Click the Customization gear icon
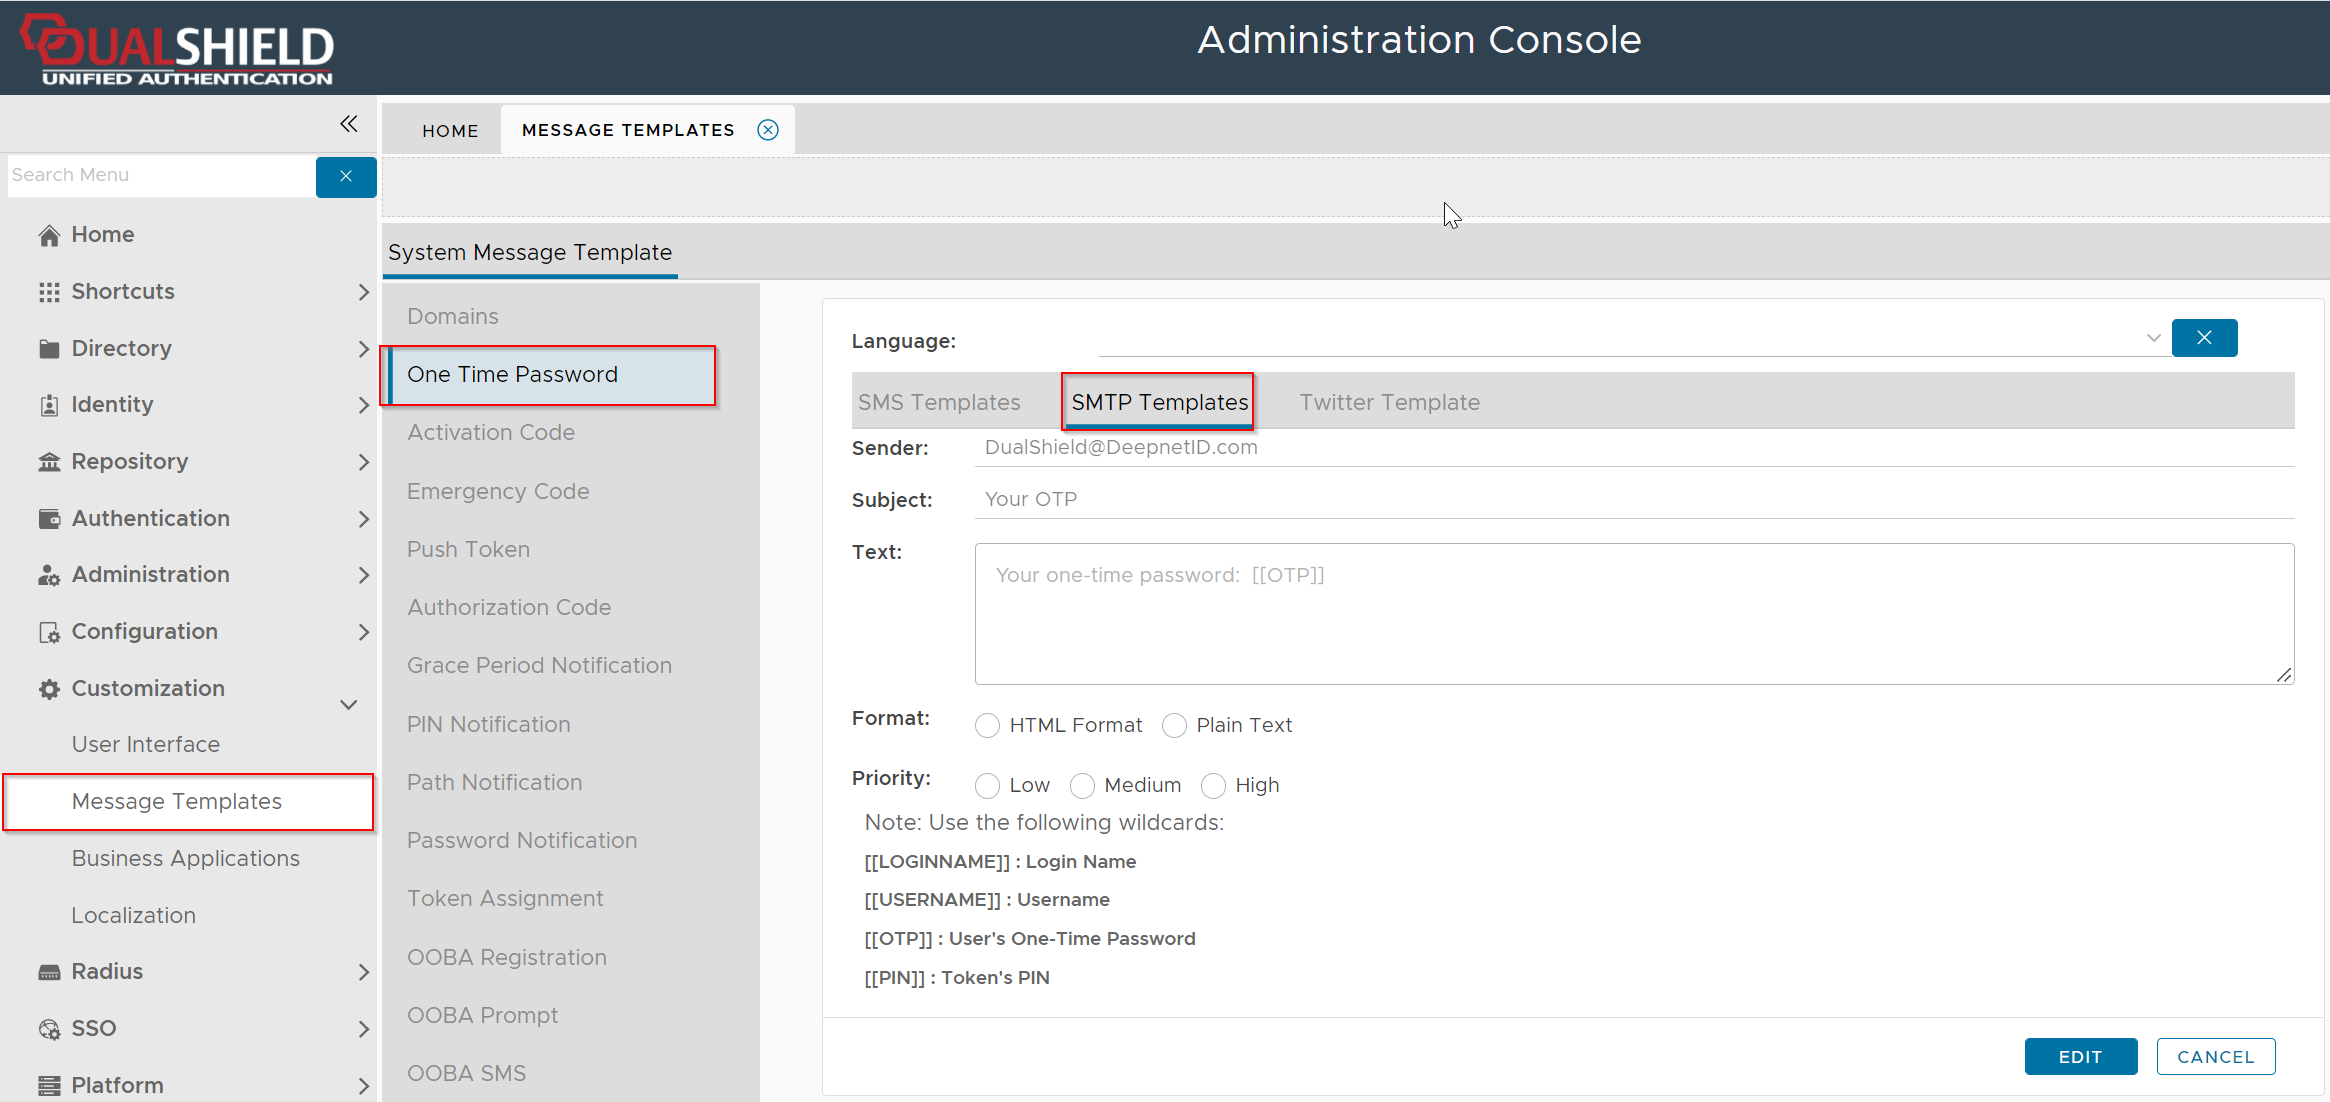Image resolution: width=2330 pixels, height=1102 pixels. point(49,689)
